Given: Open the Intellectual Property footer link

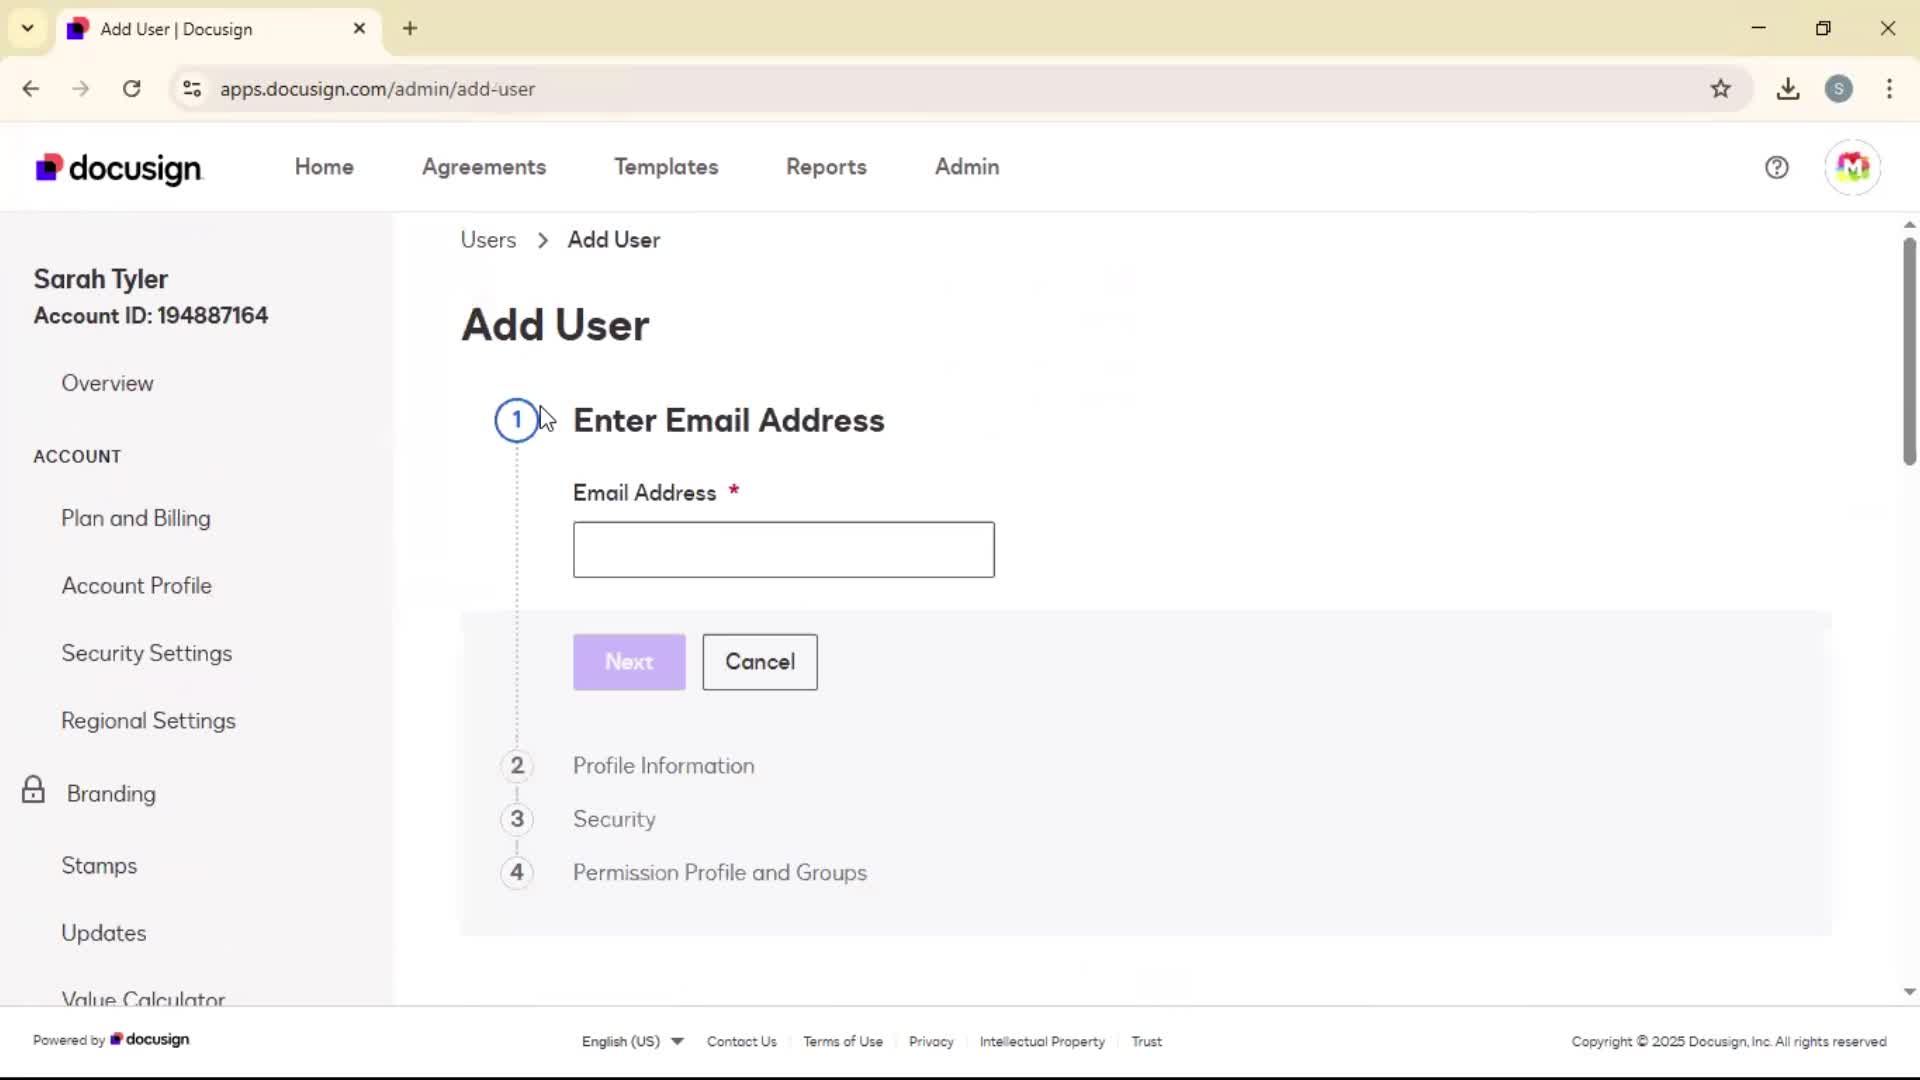Looking at the screenshot, I should 1042,1041.
